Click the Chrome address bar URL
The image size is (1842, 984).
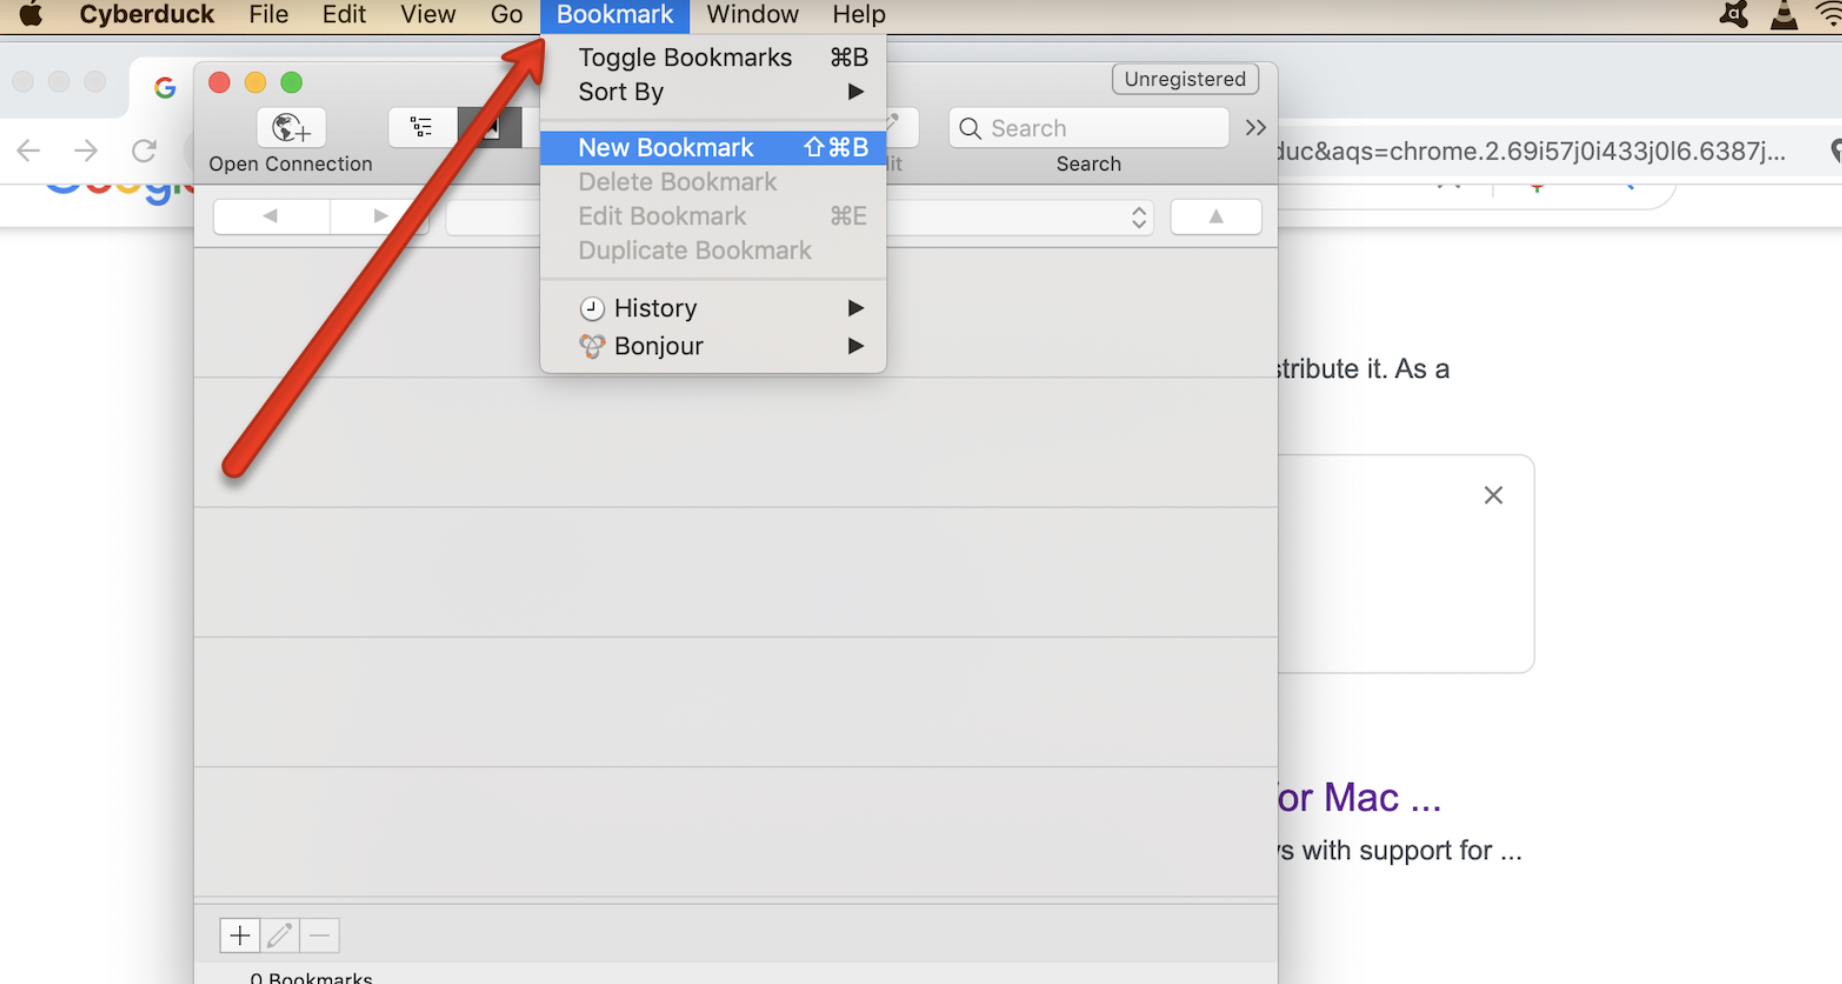pos(1530,151)
